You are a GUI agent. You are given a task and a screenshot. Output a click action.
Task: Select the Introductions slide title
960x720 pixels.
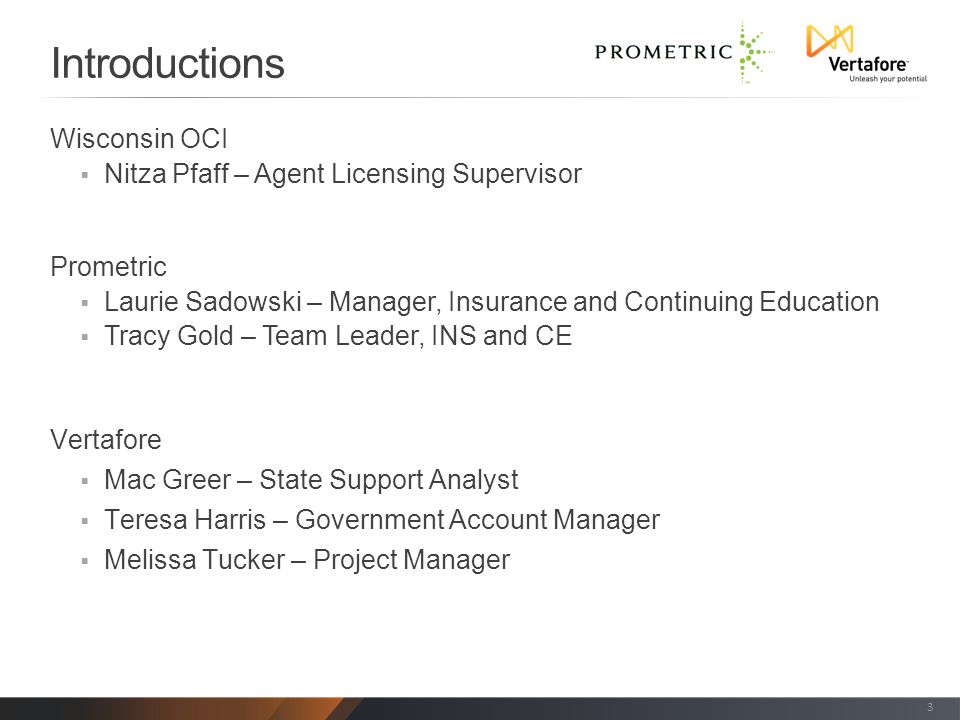click(168, 63)
